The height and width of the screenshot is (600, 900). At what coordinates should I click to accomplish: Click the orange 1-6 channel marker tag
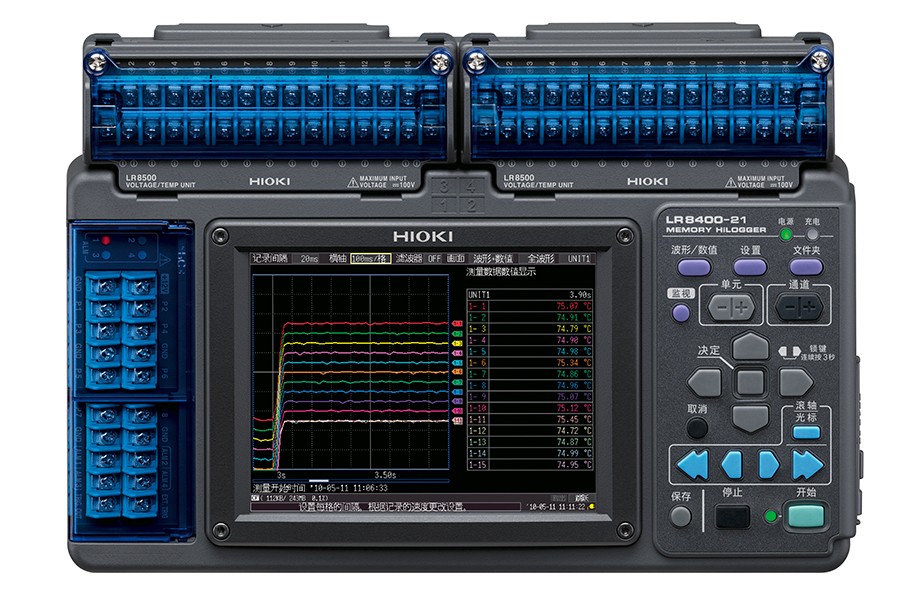tap(457, 373)
